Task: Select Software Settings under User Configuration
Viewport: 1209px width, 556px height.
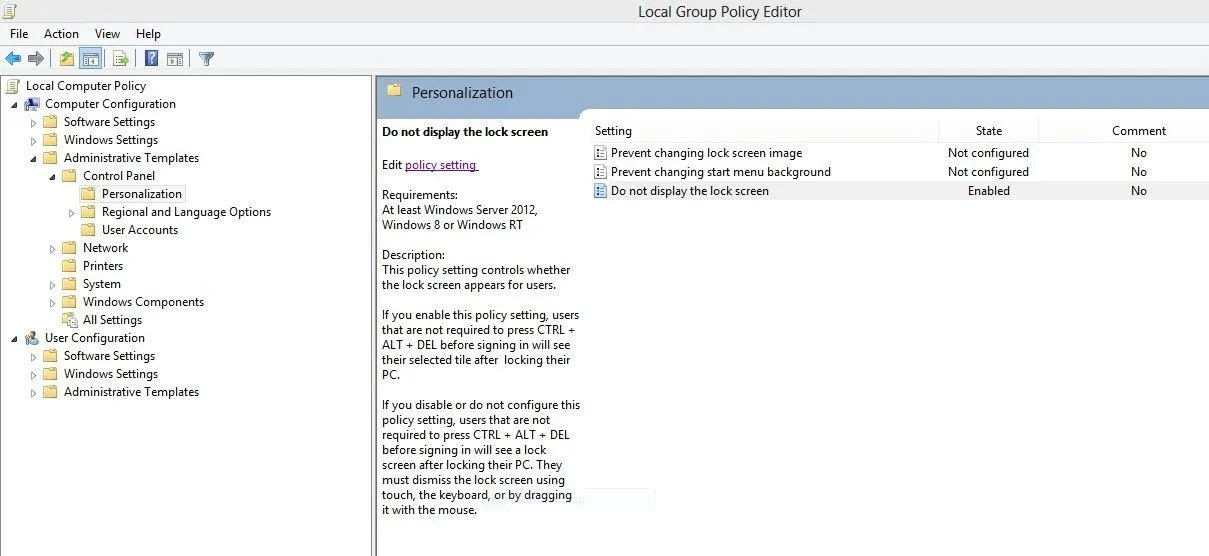Action: pyautogui.click(x=109, y=356)
